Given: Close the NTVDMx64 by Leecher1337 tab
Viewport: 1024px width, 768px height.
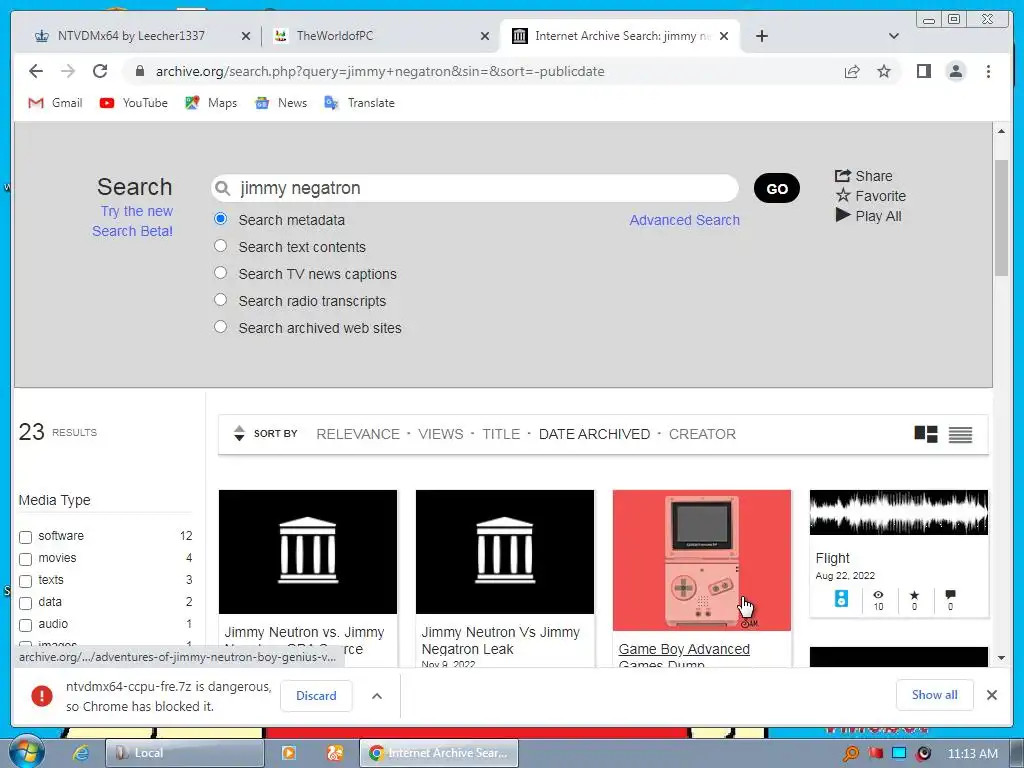Looking at the screenshot, I should tap(246, 36).
